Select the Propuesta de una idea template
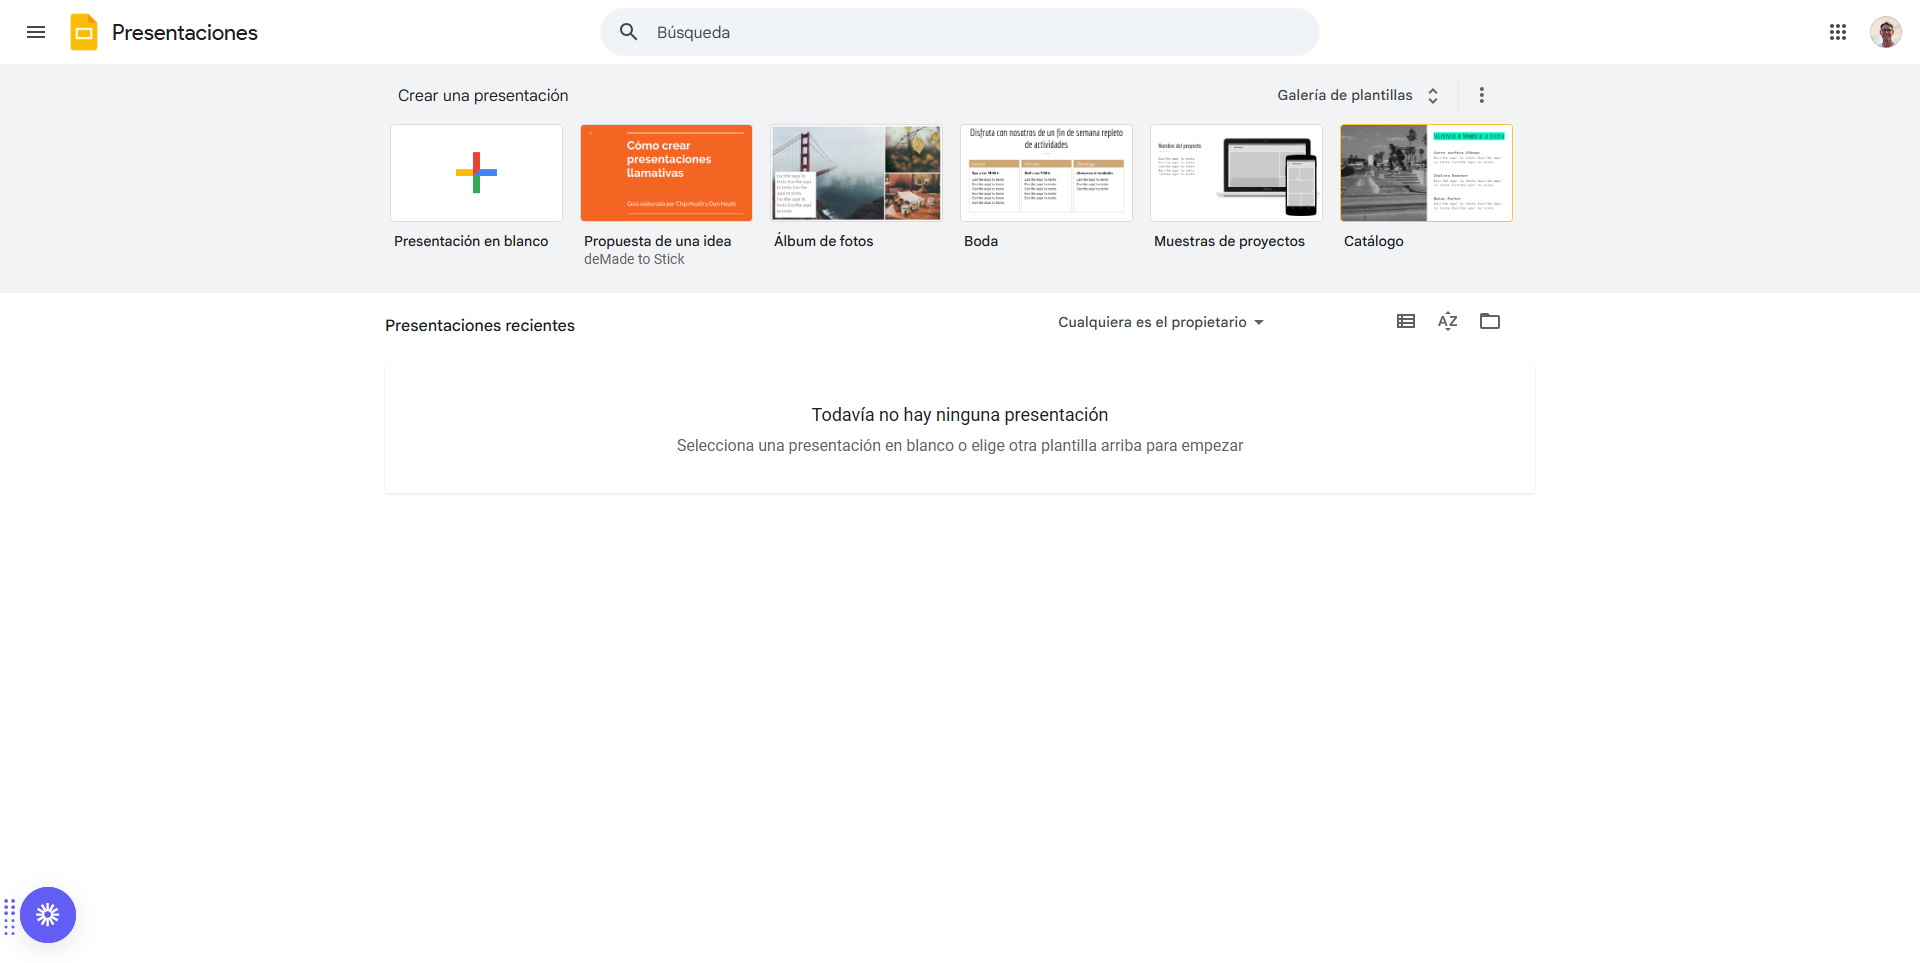1920x963 pixels. [x=666, y=173]
